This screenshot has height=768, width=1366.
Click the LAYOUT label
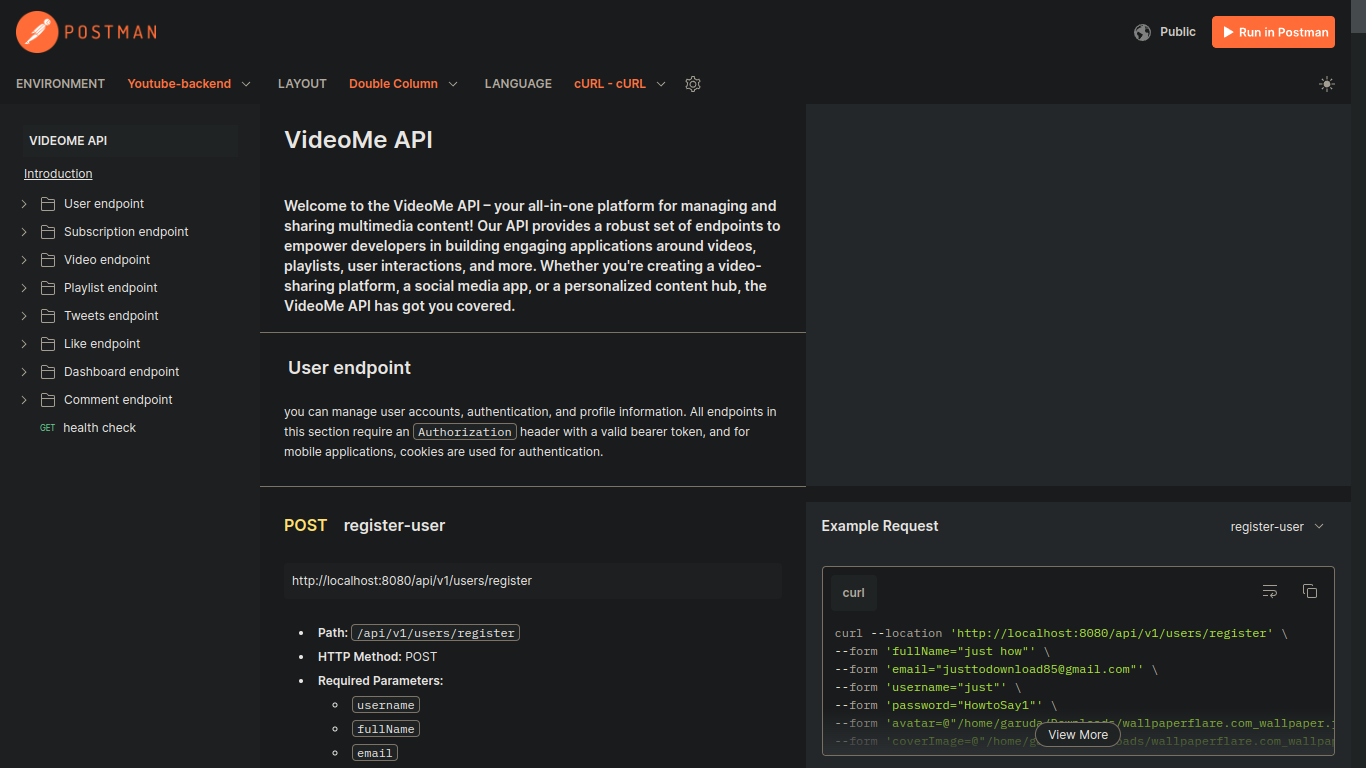click(x=302, y=84)
